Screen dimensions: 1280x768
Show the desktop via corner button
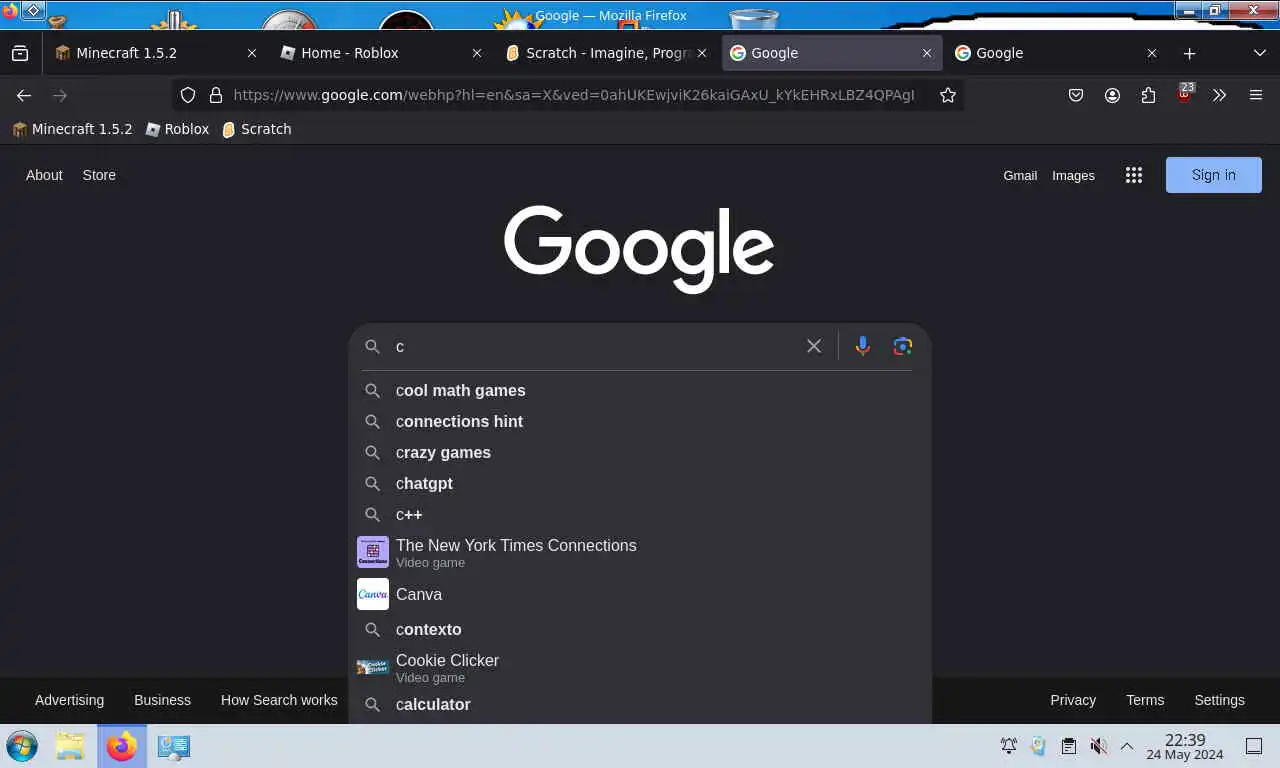click(1254, 746)
